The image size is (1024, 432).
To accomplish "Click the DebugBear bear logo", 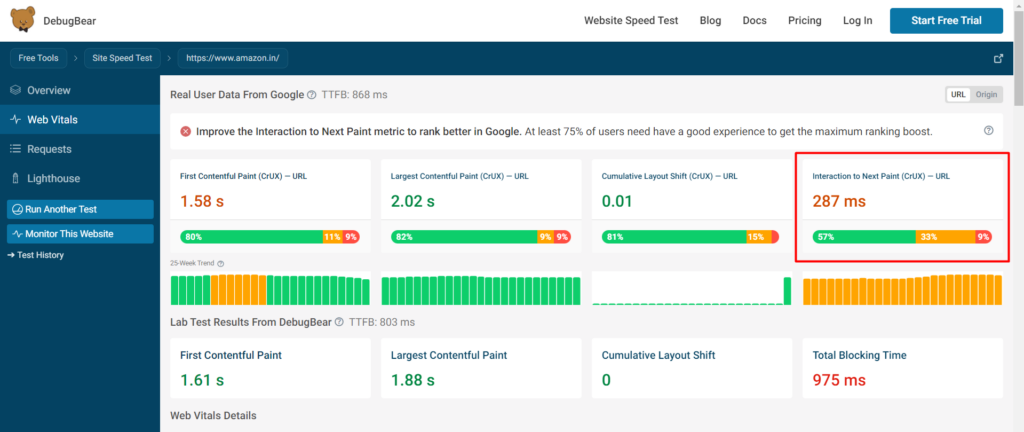I will (22, 20).
